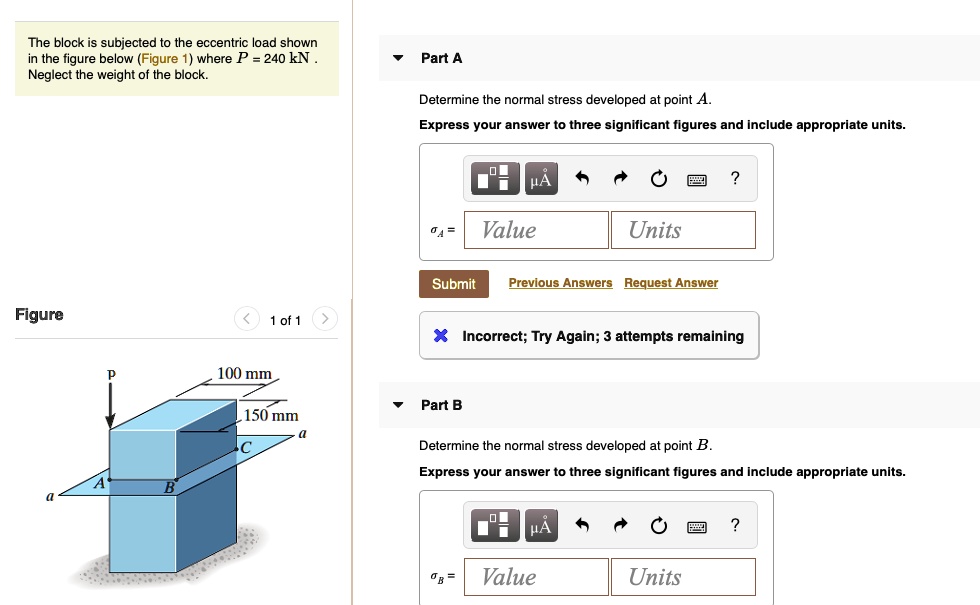Image resolution: width=980 pixels, height=605 pixels.
Task: Open keyboard shortcuts in Part A toolbar
Action: click(697, 180)
